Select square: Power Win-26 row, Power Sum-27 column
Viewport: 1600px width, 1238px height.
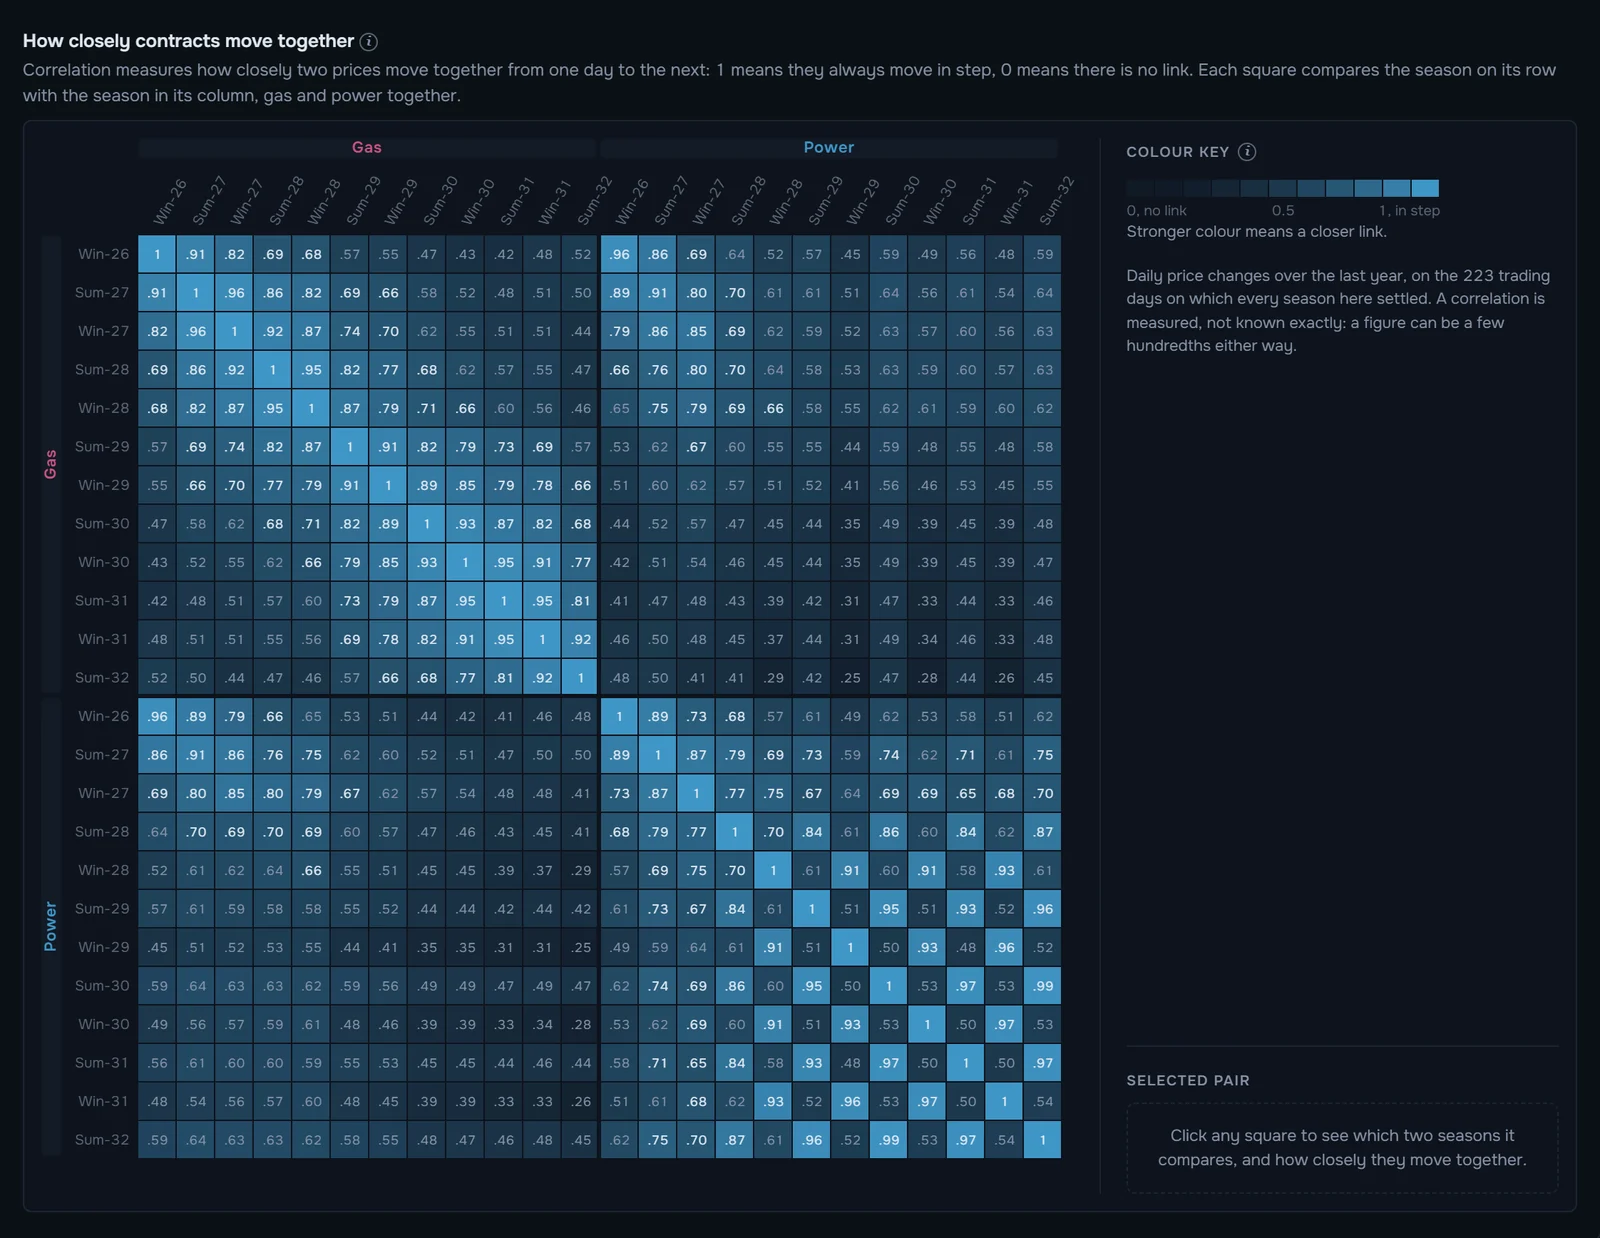click(658, 716)
